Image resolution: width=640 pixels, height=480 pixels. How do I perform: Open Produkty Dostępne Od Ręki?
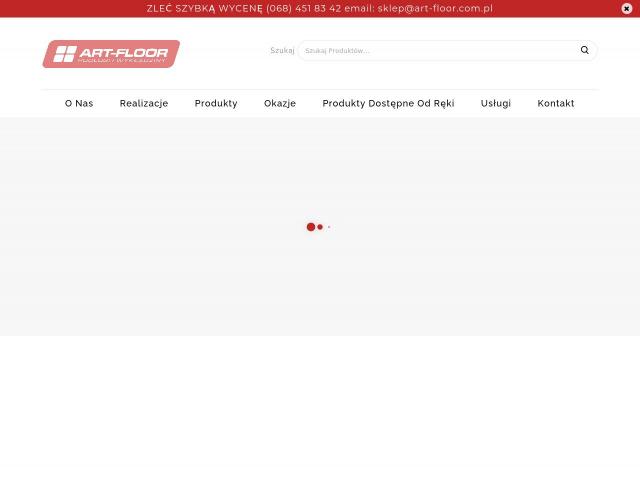388,103
